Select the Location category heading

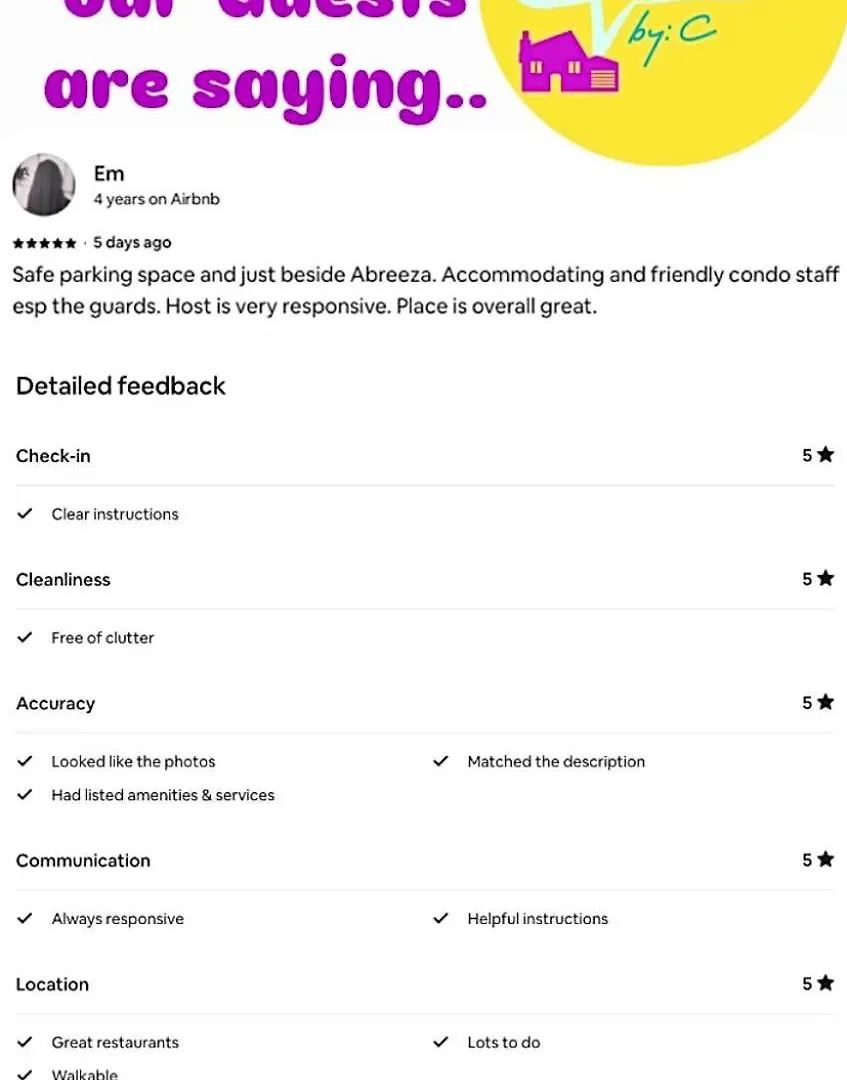[52, 984]
